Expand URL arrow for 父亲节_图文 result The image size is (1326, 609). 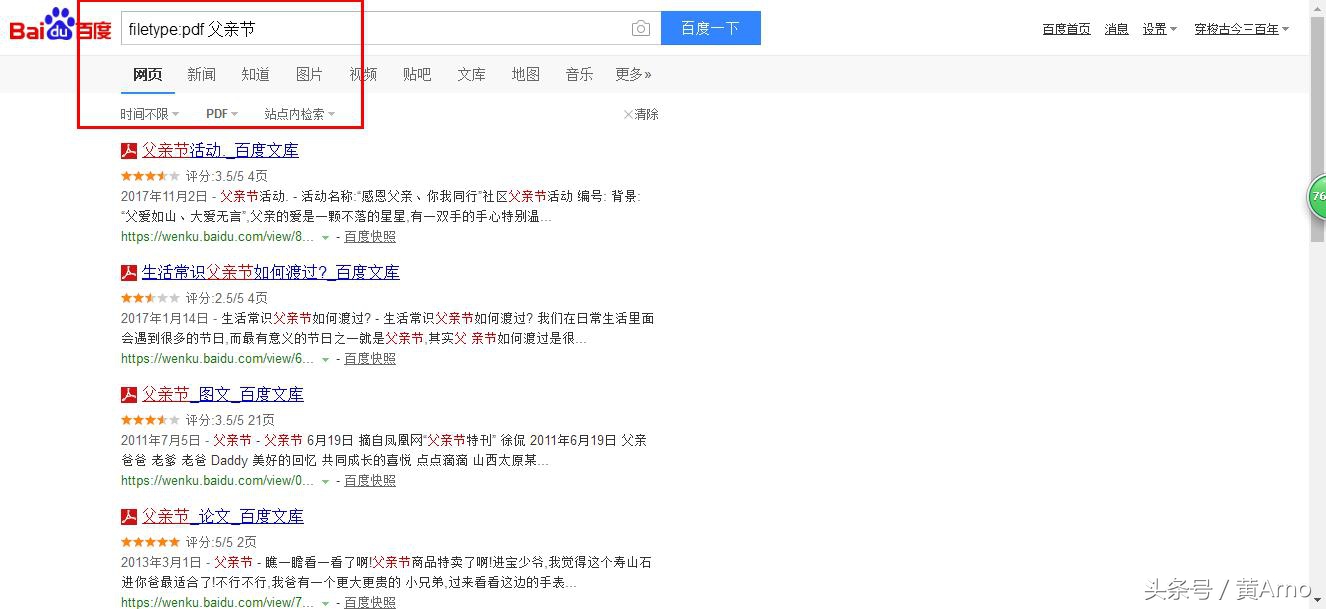(x=325, y=482)
